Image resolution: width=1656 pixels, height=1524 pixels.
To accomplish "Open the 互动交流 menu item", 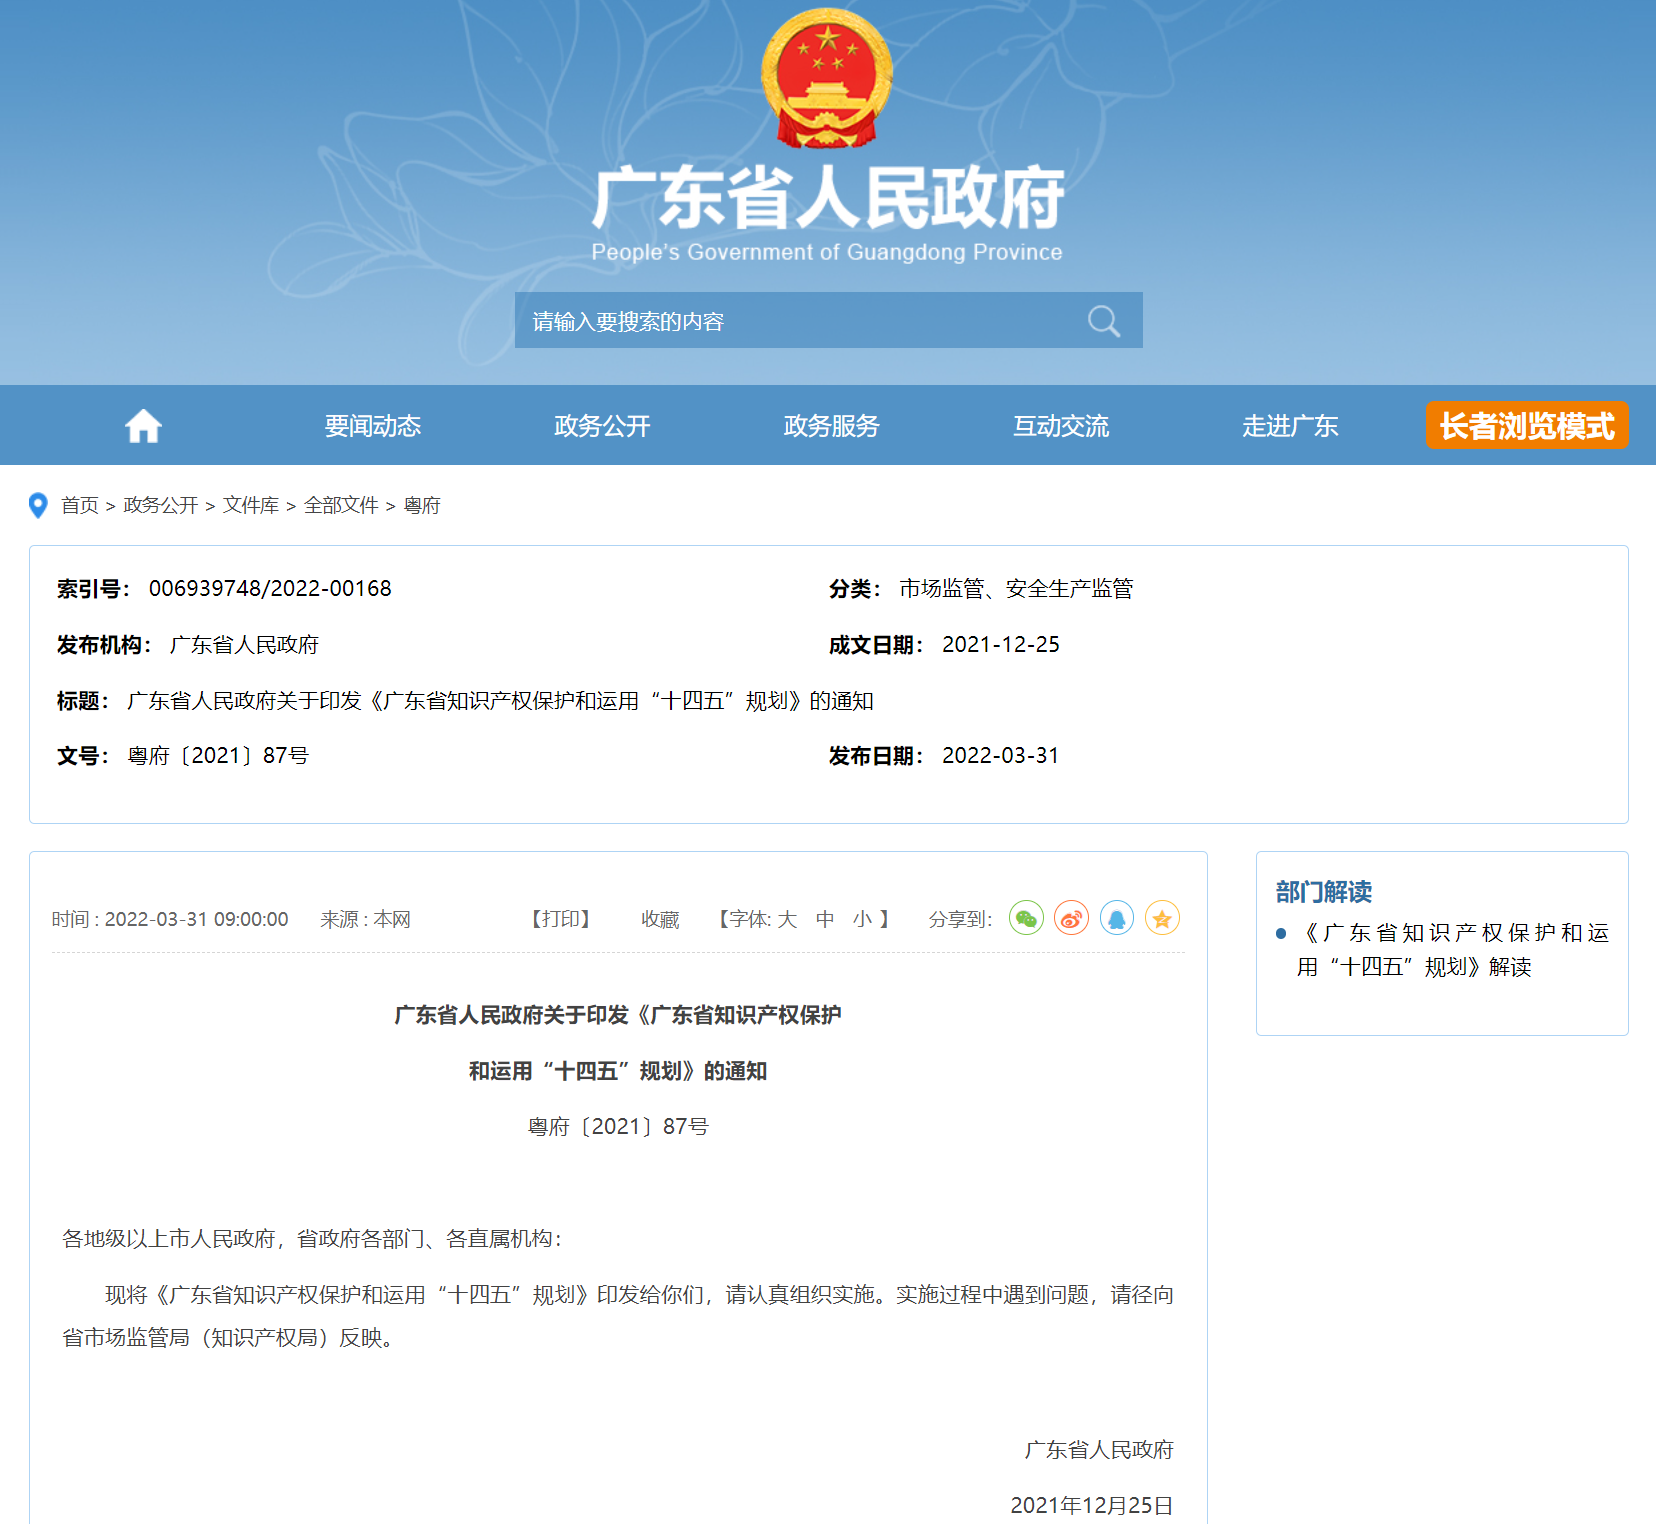I will pos(1061,426).
